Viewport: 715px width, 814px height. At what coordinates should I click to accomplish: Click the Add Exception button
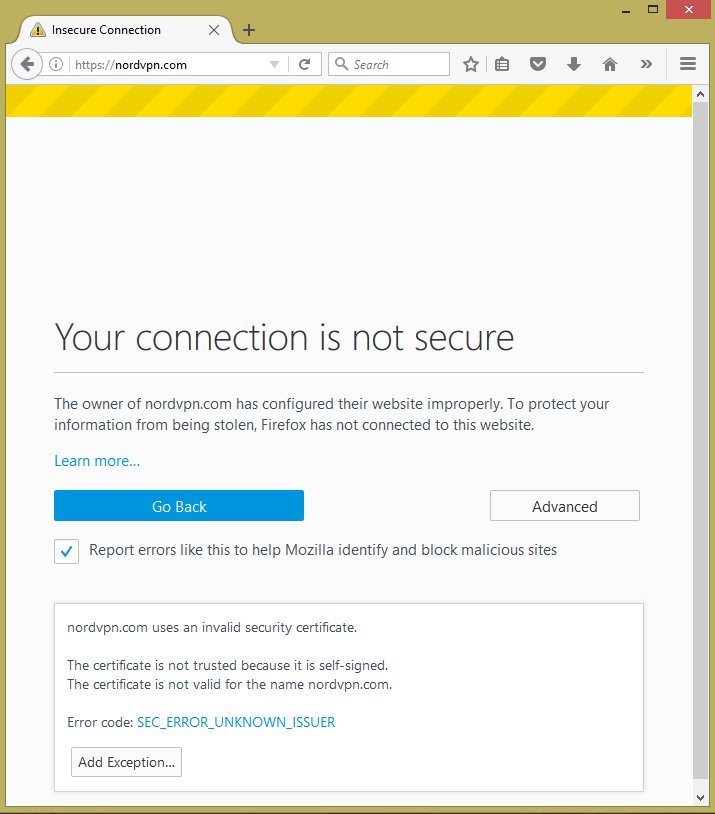[x=127, y=762]
